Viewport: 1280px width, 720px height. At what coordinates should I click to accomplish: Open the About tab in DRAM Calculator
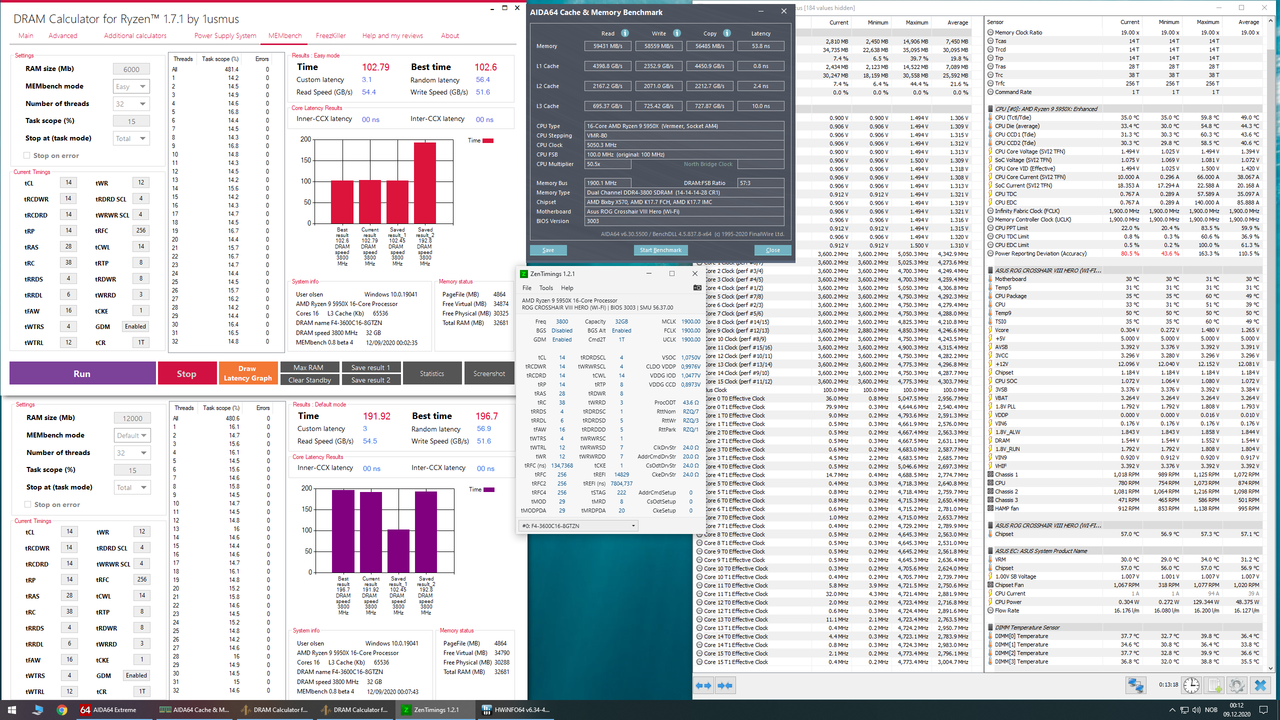point(450,35)
